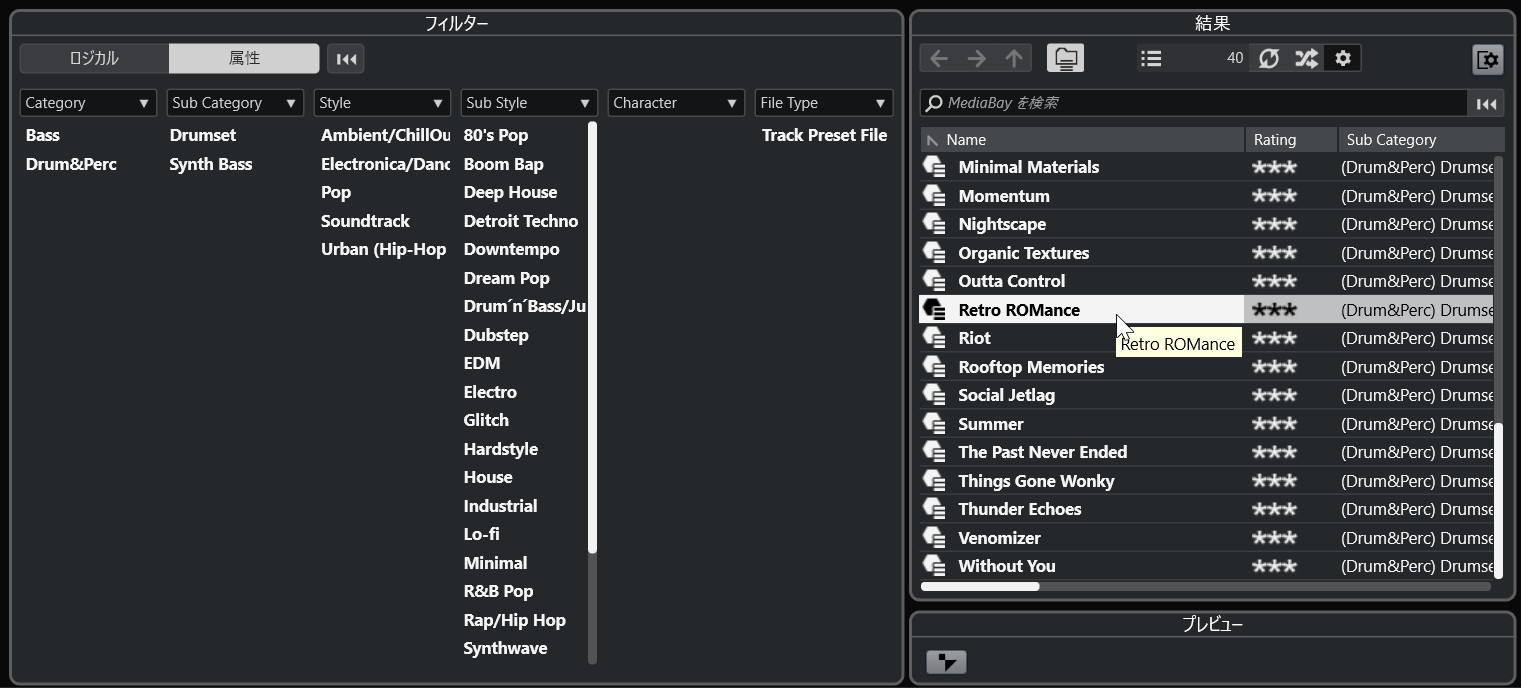Viewport: 1521px width, 688px height.
Task: Click preset icon of Nightscape
Action: coord(934,224)
